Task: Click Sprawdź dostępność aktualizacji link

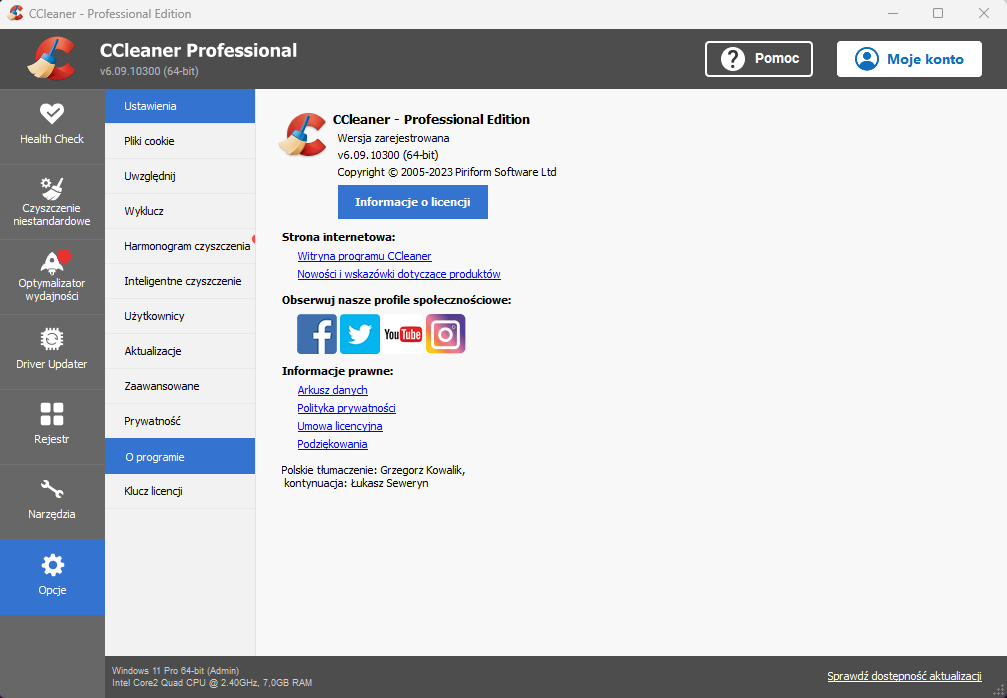Action: (x=904, y=676)
